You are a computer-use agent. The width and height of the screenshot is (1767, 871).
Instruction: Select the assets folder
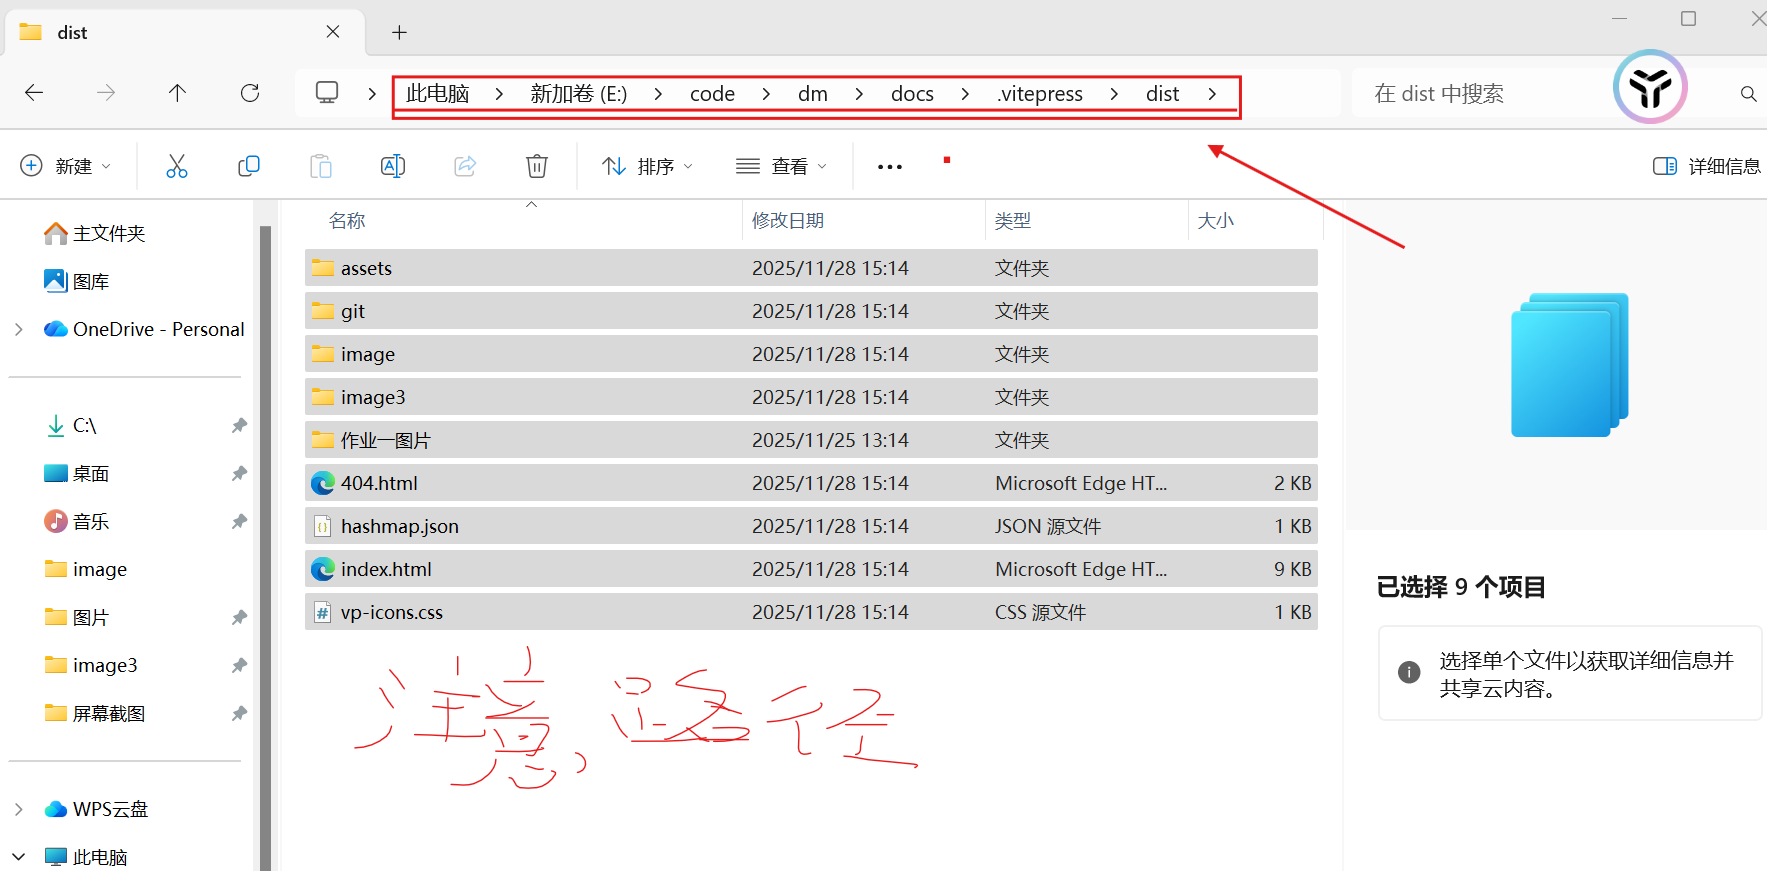tap(811, 268)
